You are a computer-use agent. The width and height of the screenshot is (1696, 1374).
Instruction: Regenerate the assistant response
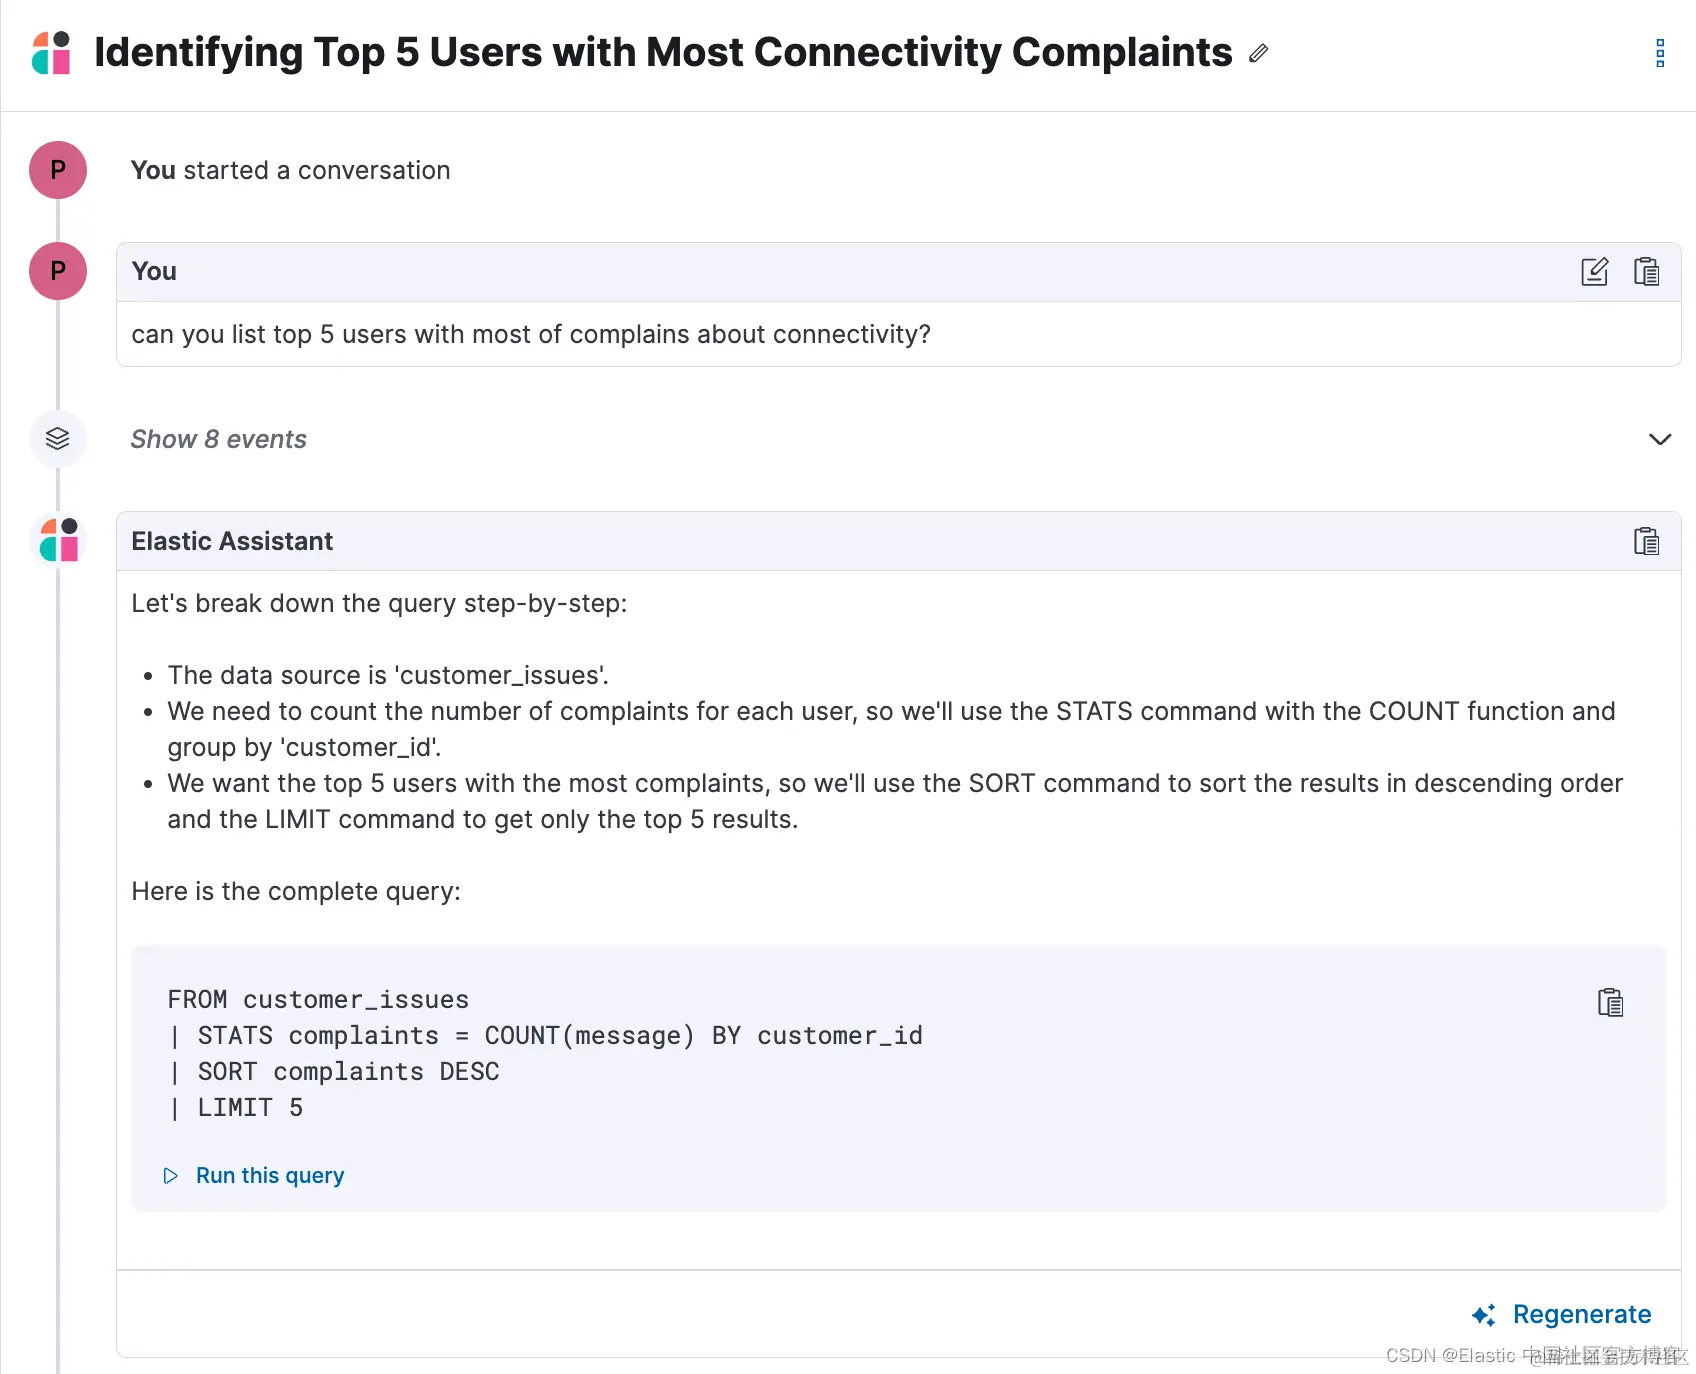click(1581, 1315)
